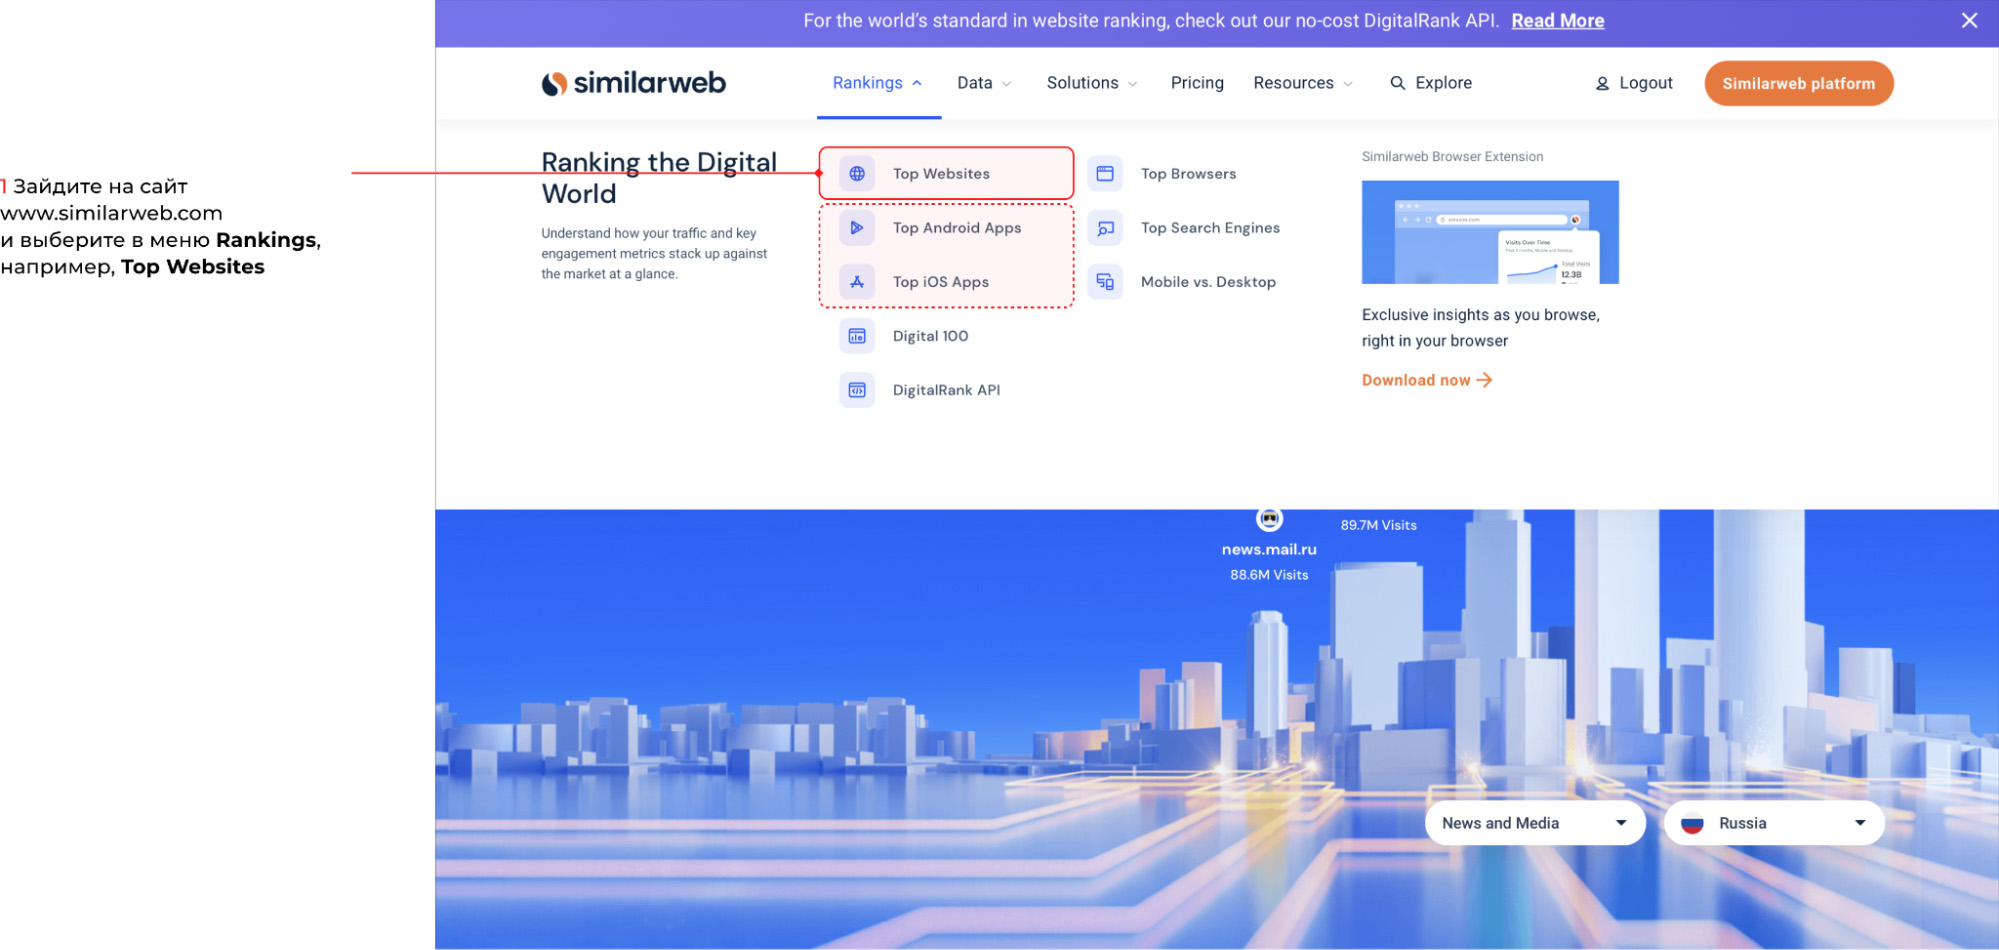Screen dimensions: 1999x950
Task: Open Top Websites globe icon
Action: (857, 174)
